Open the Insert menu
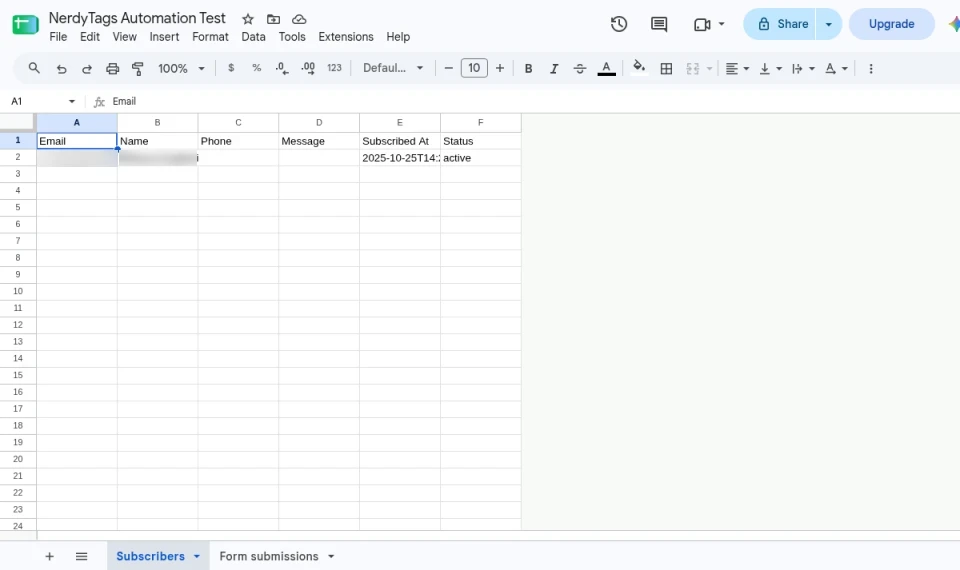 click(164, 37)
